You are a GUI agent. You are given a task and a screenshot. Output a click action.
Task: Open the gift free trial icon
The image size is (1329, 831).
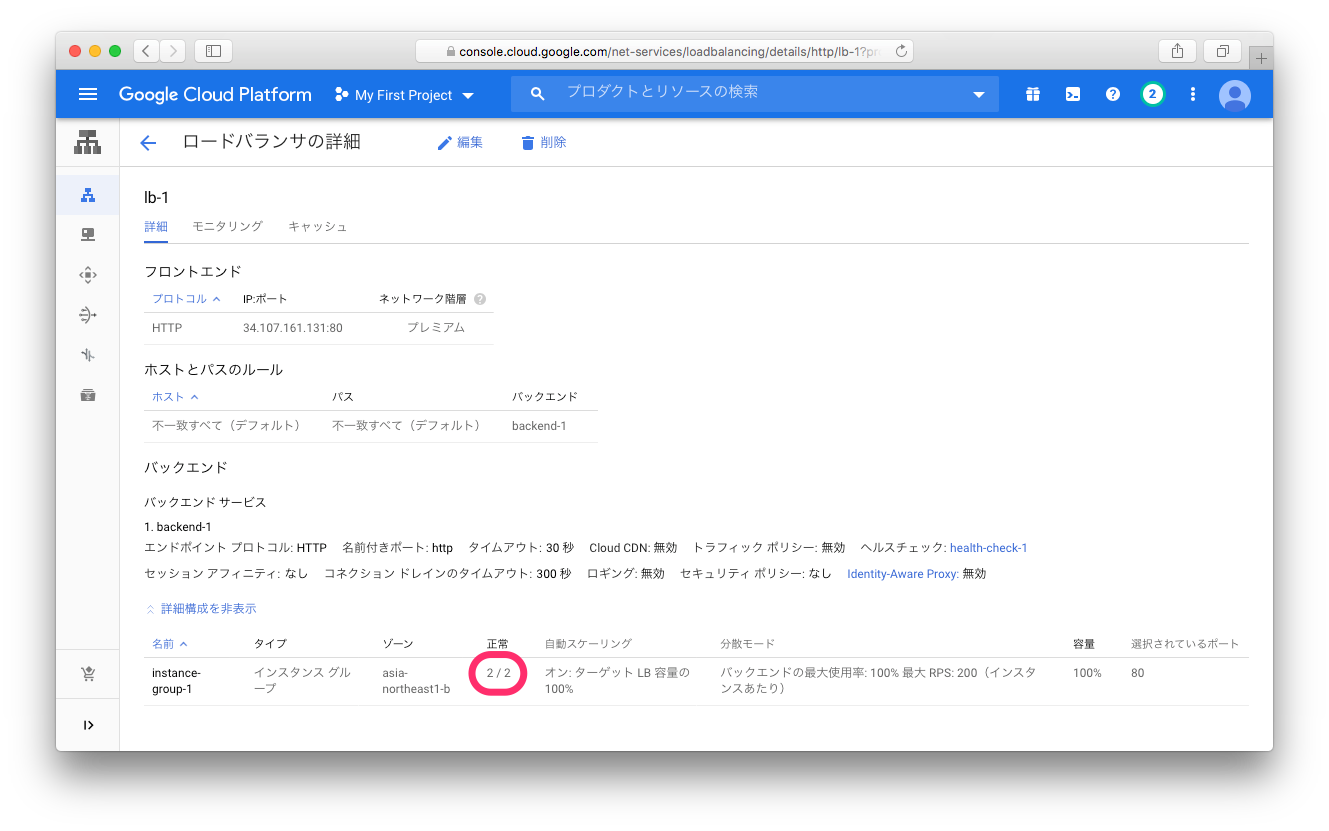click(x=1032, y=94)
